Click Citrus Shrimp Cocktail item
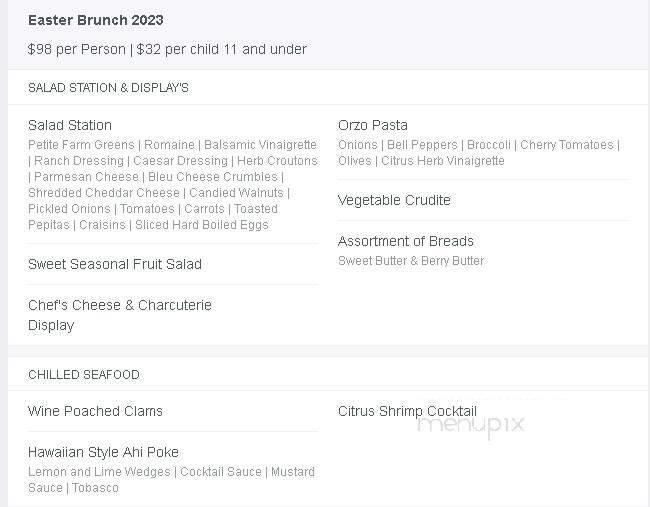Screen dimensions: 650x507 click(x=407, y=411)
